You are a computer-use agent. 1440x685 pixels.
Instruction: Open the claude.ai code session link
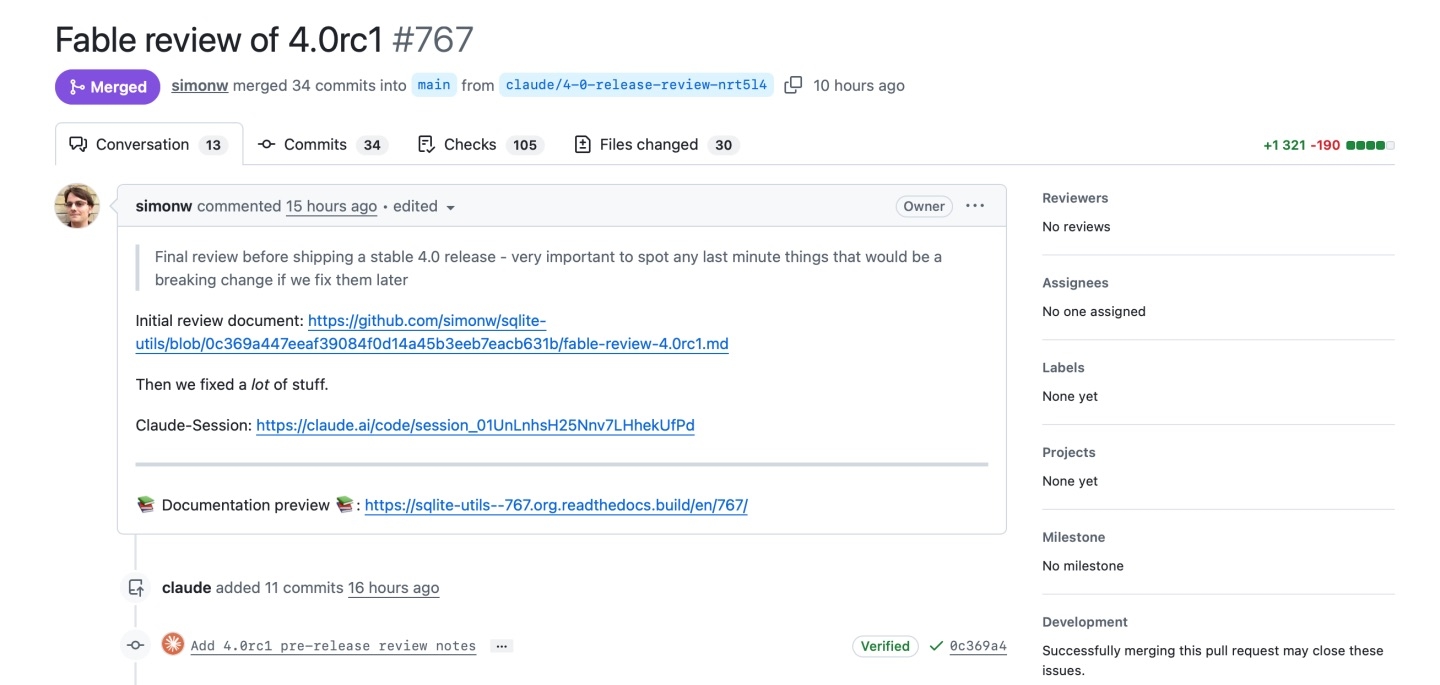coord(475,425)
